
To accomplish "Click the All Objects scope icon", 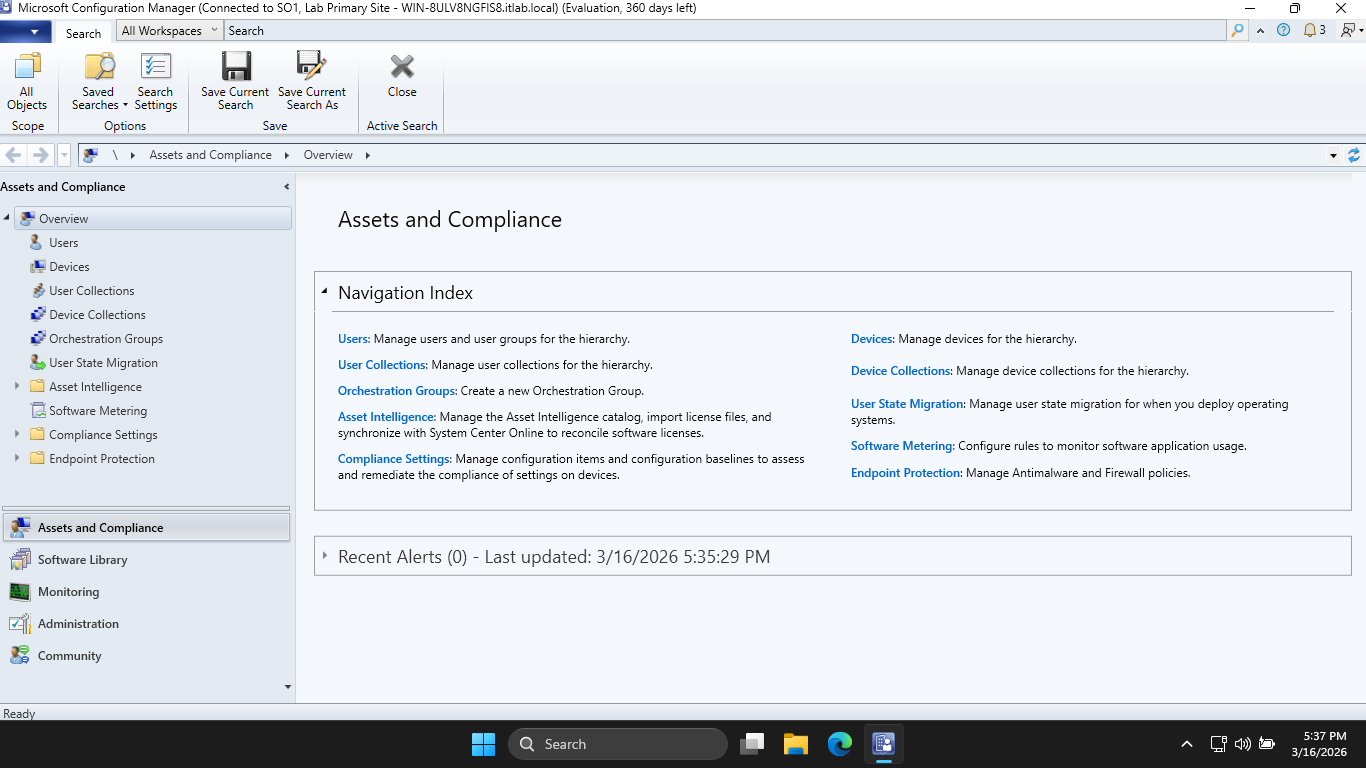I will click(27, 68).
